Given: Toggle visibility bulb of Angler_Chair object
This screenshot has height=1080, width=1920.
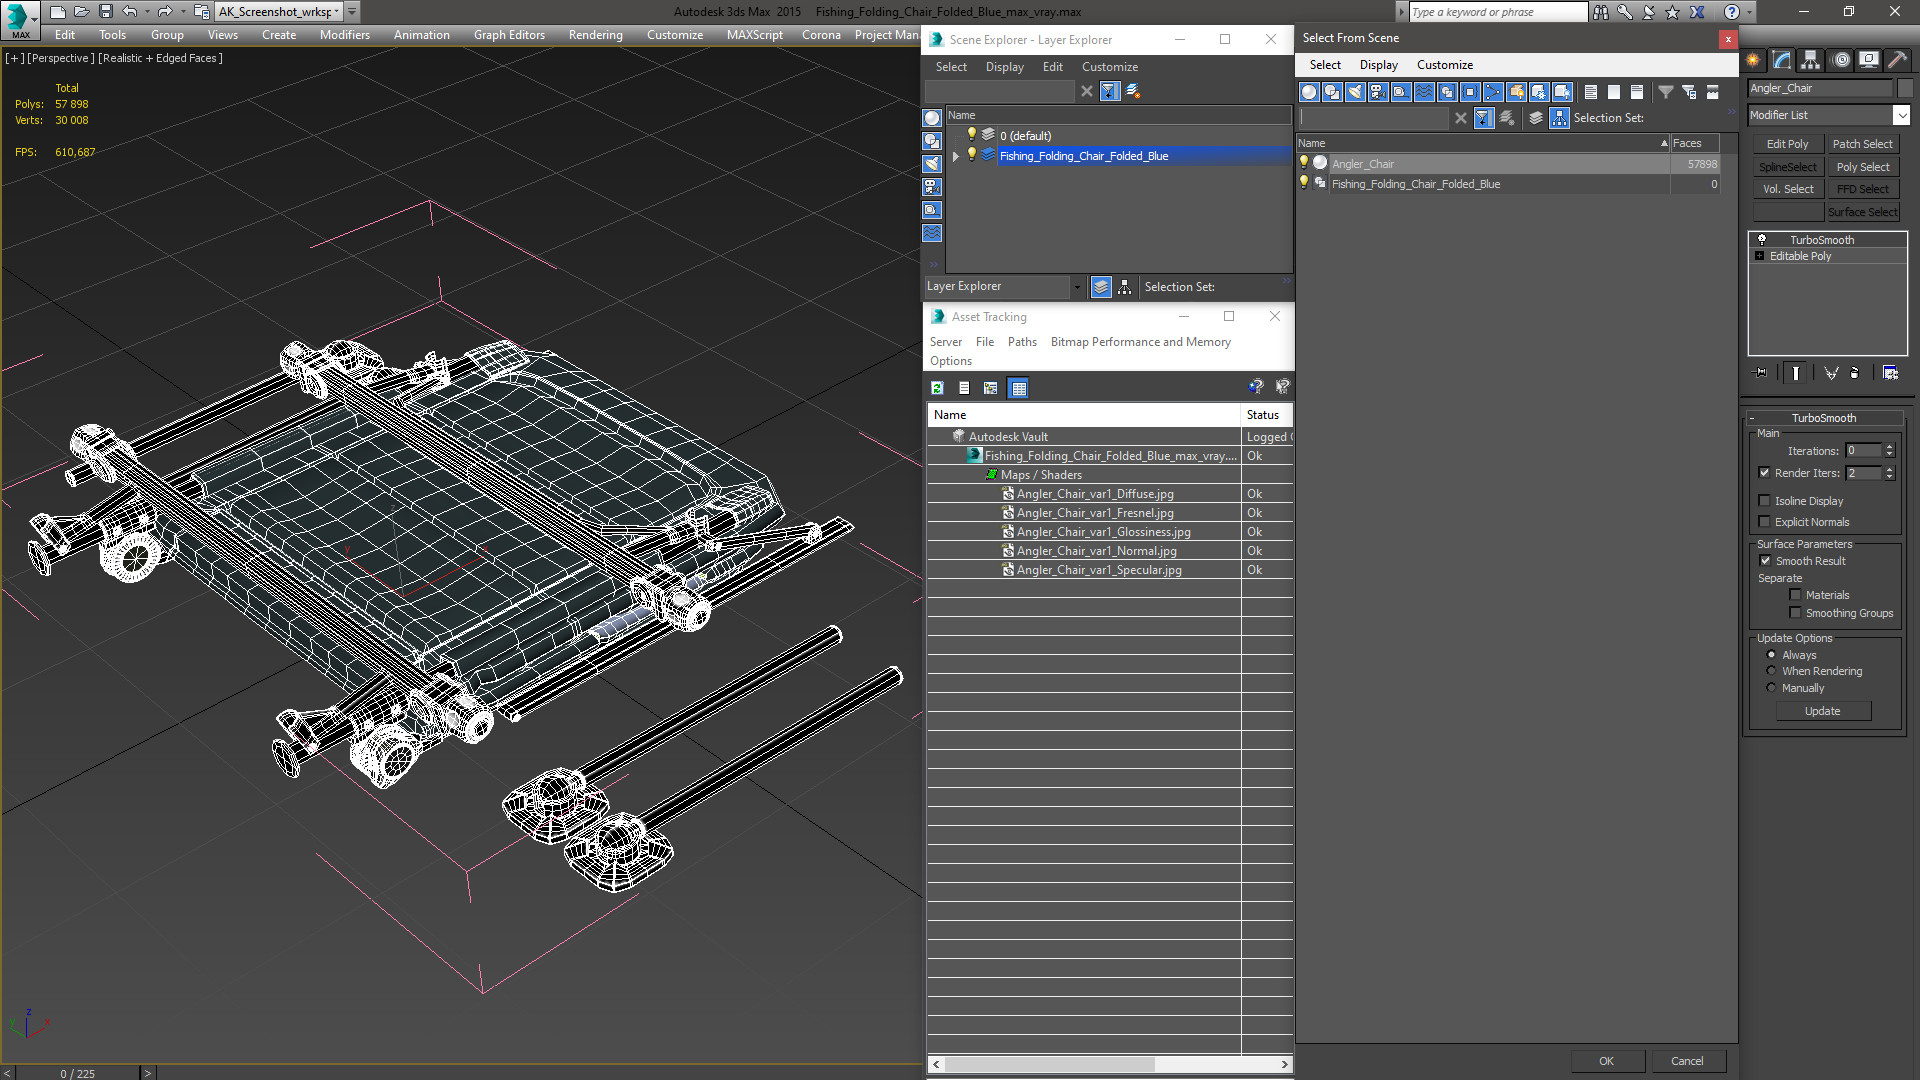Looking at the screenshot, I should point(1304,163).
